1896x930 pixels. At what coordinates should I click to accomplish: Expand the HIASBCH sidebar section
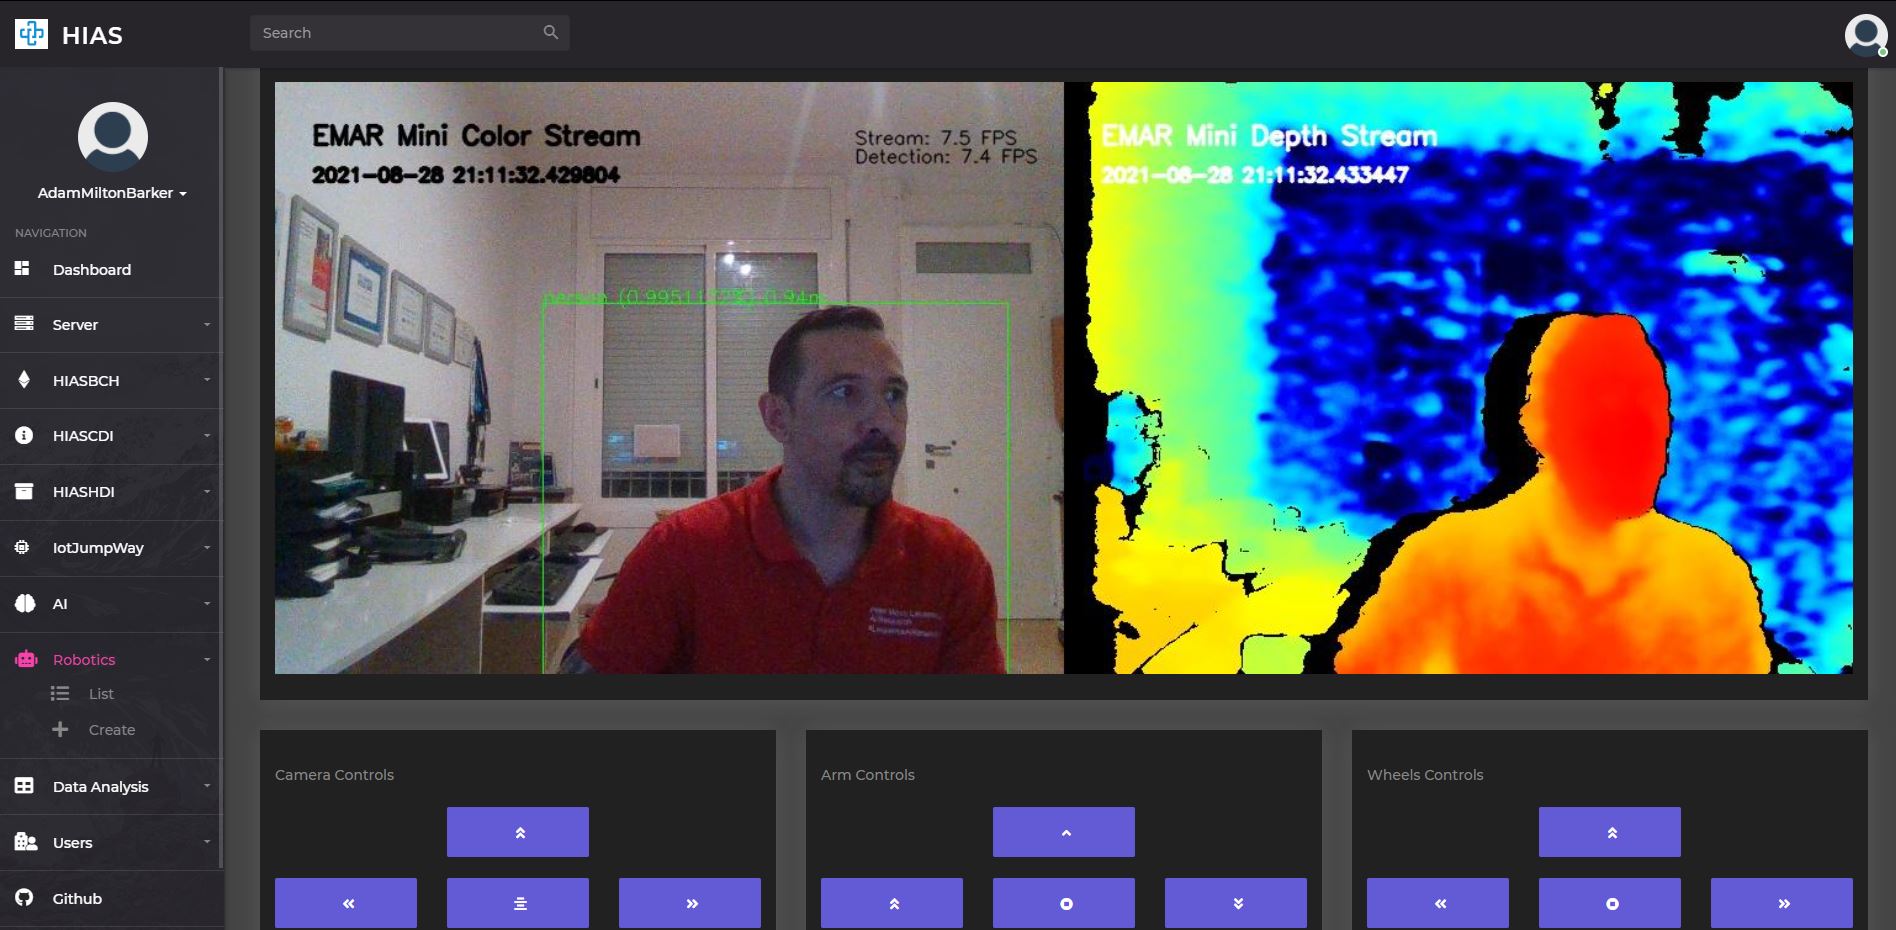pos(110,380)
